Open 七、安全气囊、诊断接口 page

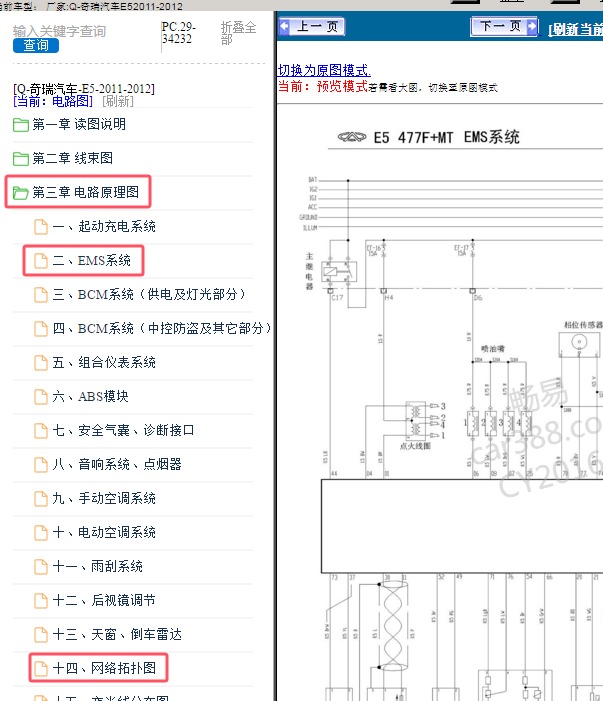tap(123, 430)
